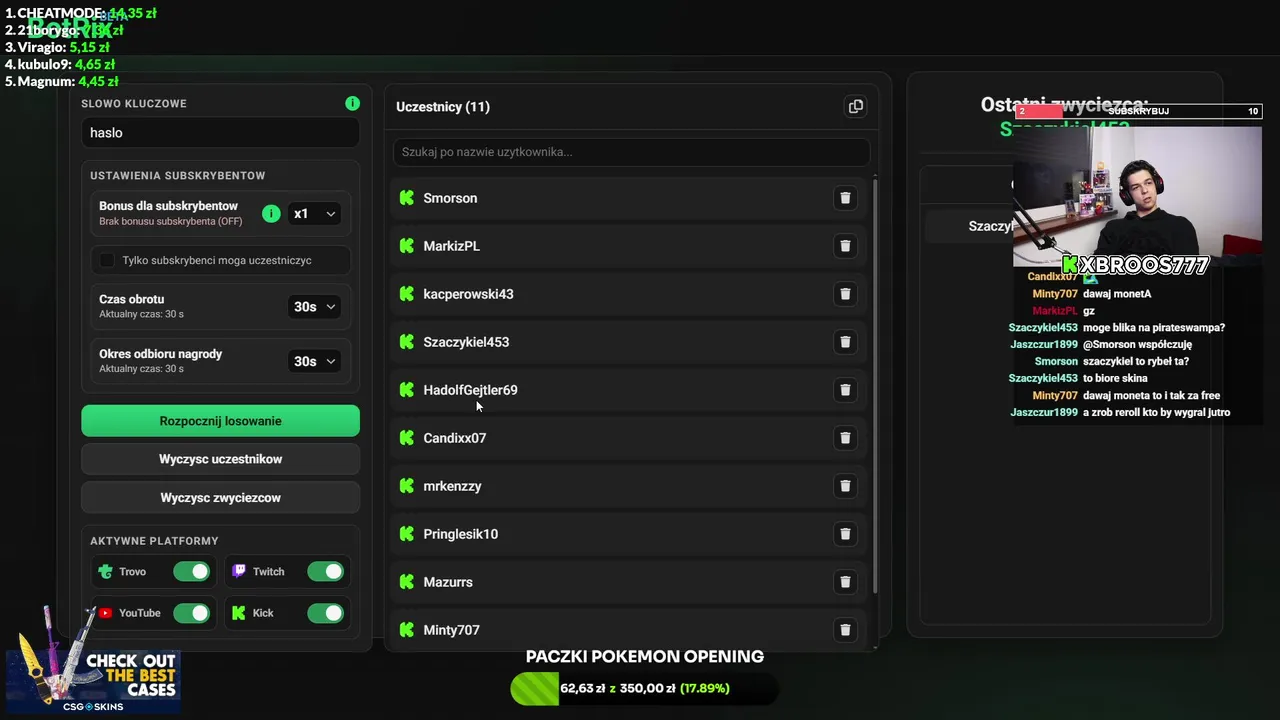
Task: Click the Kick icon beside MarkizPL
Action: click(x=407, y=246)
